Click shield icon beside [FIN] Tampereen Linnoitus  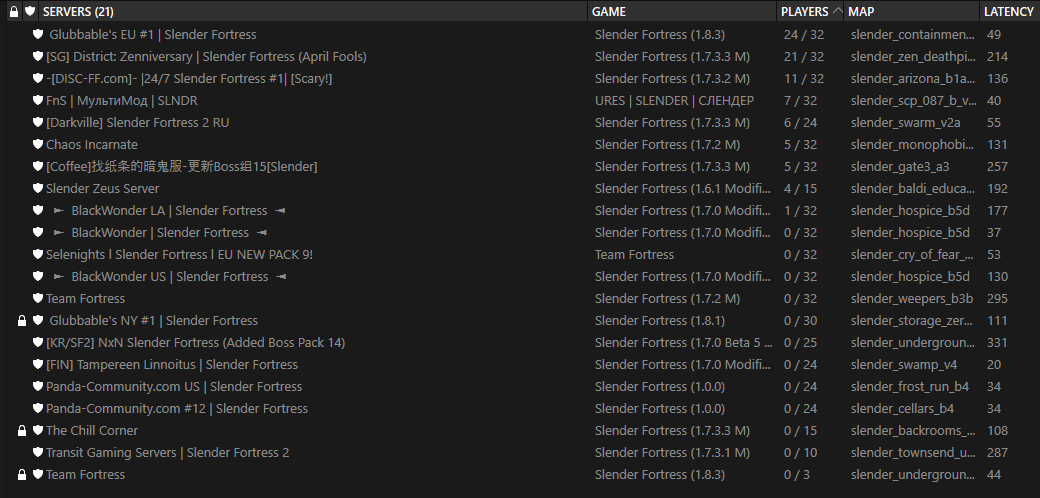pyautogui.click(x=38, y=364)
